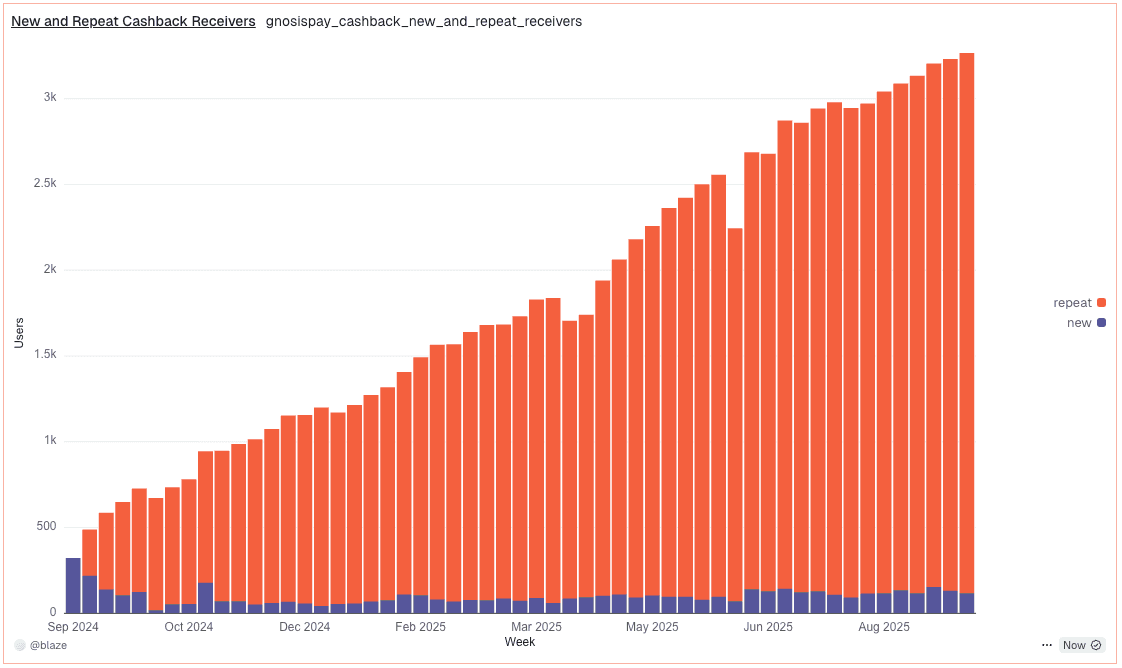This screenshot has height=668, width=1122.
Task: Click the Dec 2024 axis label
Action: [x=304, y=627]
